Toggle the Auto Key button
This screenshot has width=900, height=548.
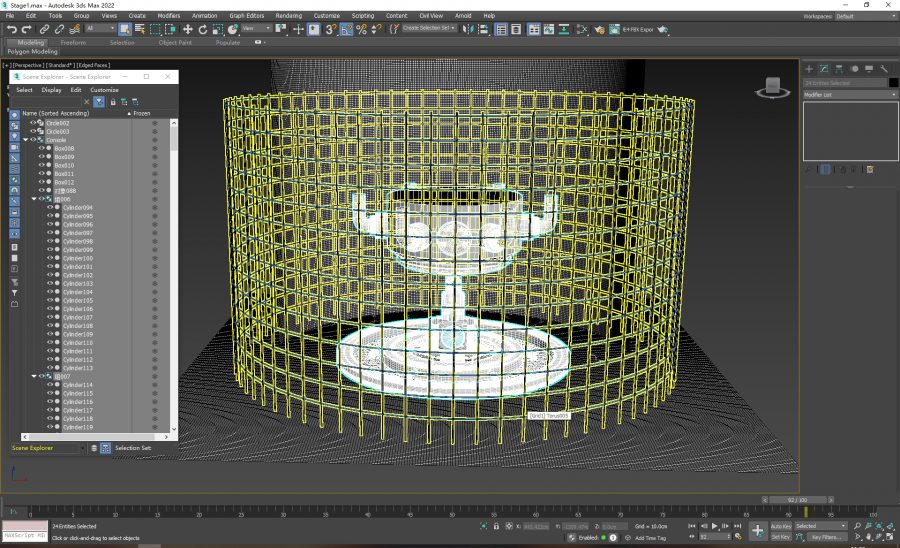tap(781, 525)
